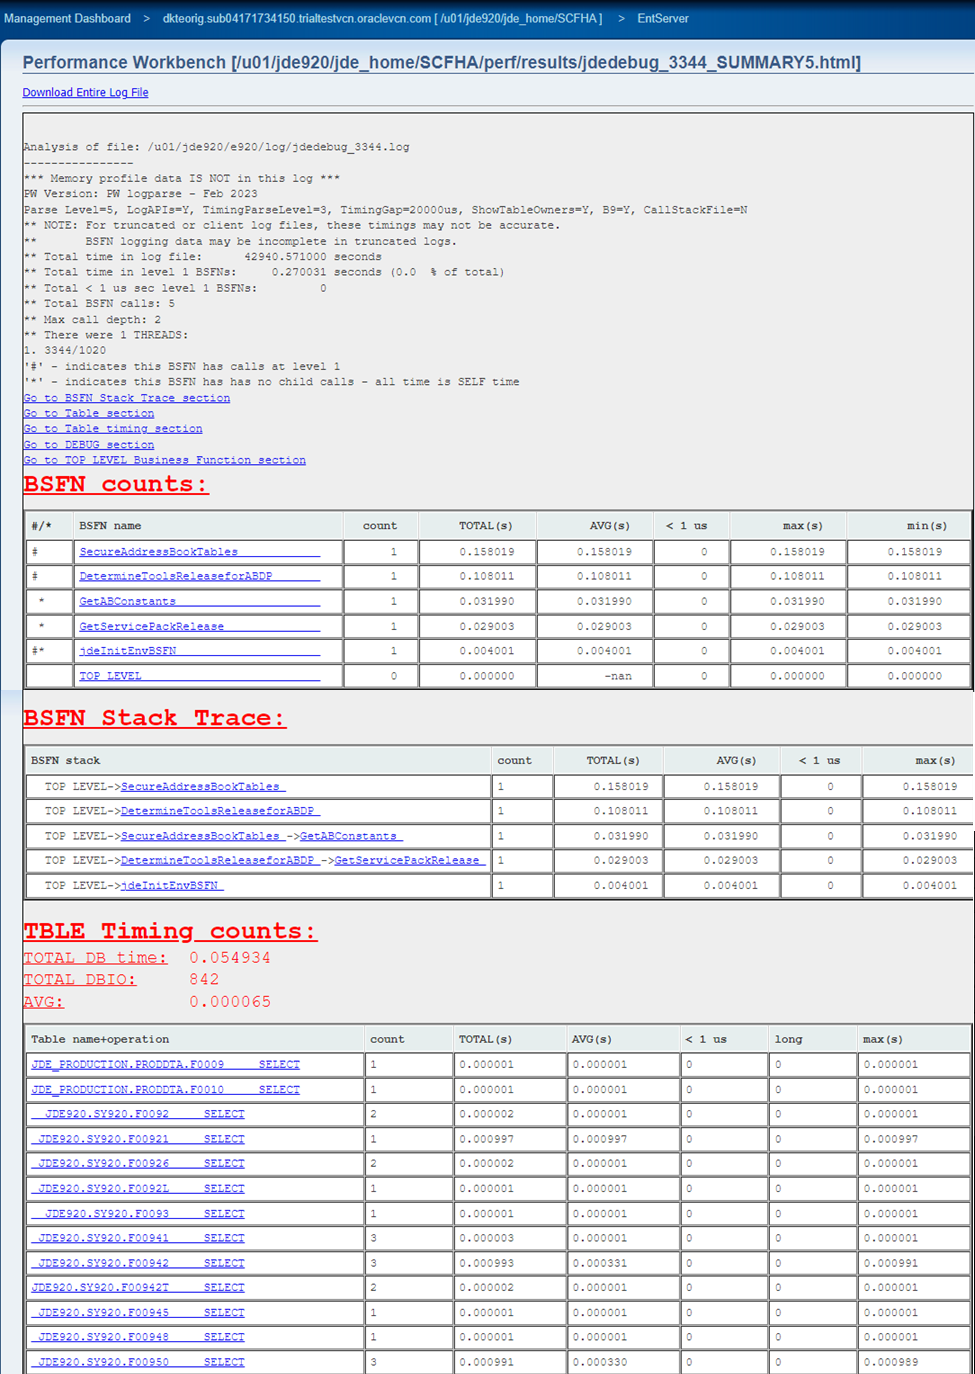This screenshot has width=975, height=1374.
Task: Click the BSFN counts heading
Action: [x=116, y=484]
